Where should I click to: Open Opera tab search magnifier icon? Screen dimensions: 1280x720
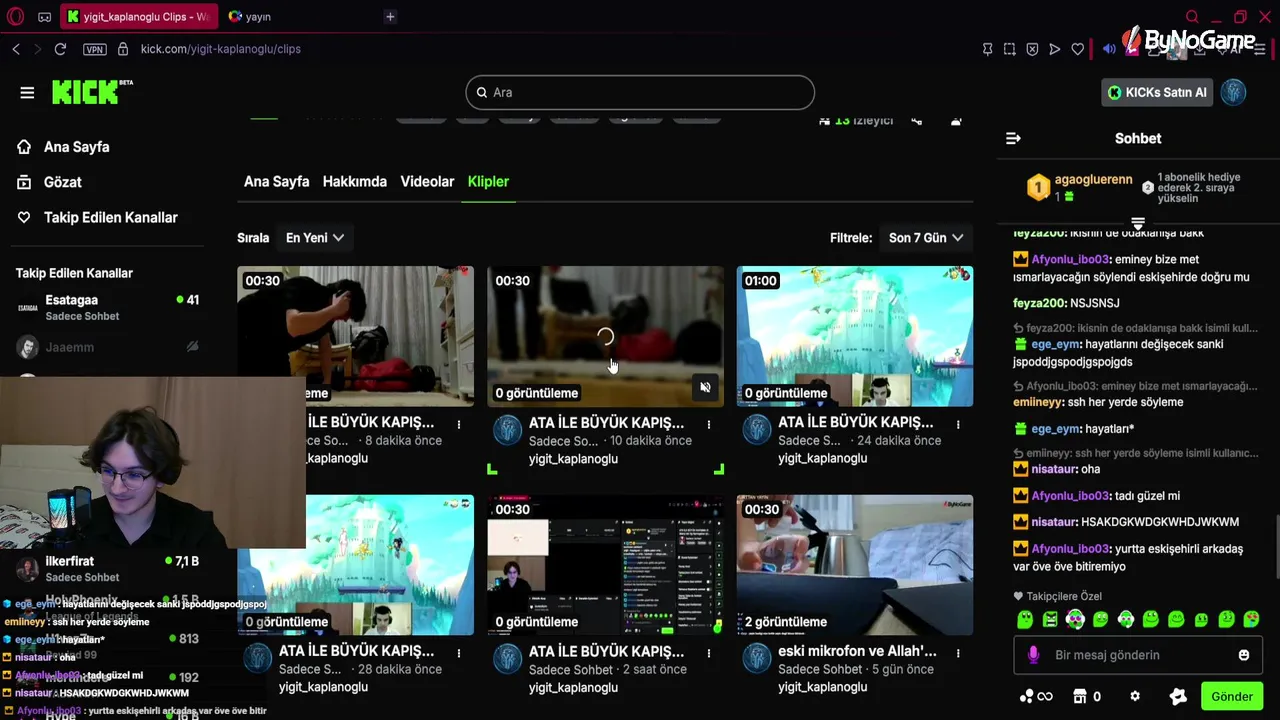click(1191, 17)
